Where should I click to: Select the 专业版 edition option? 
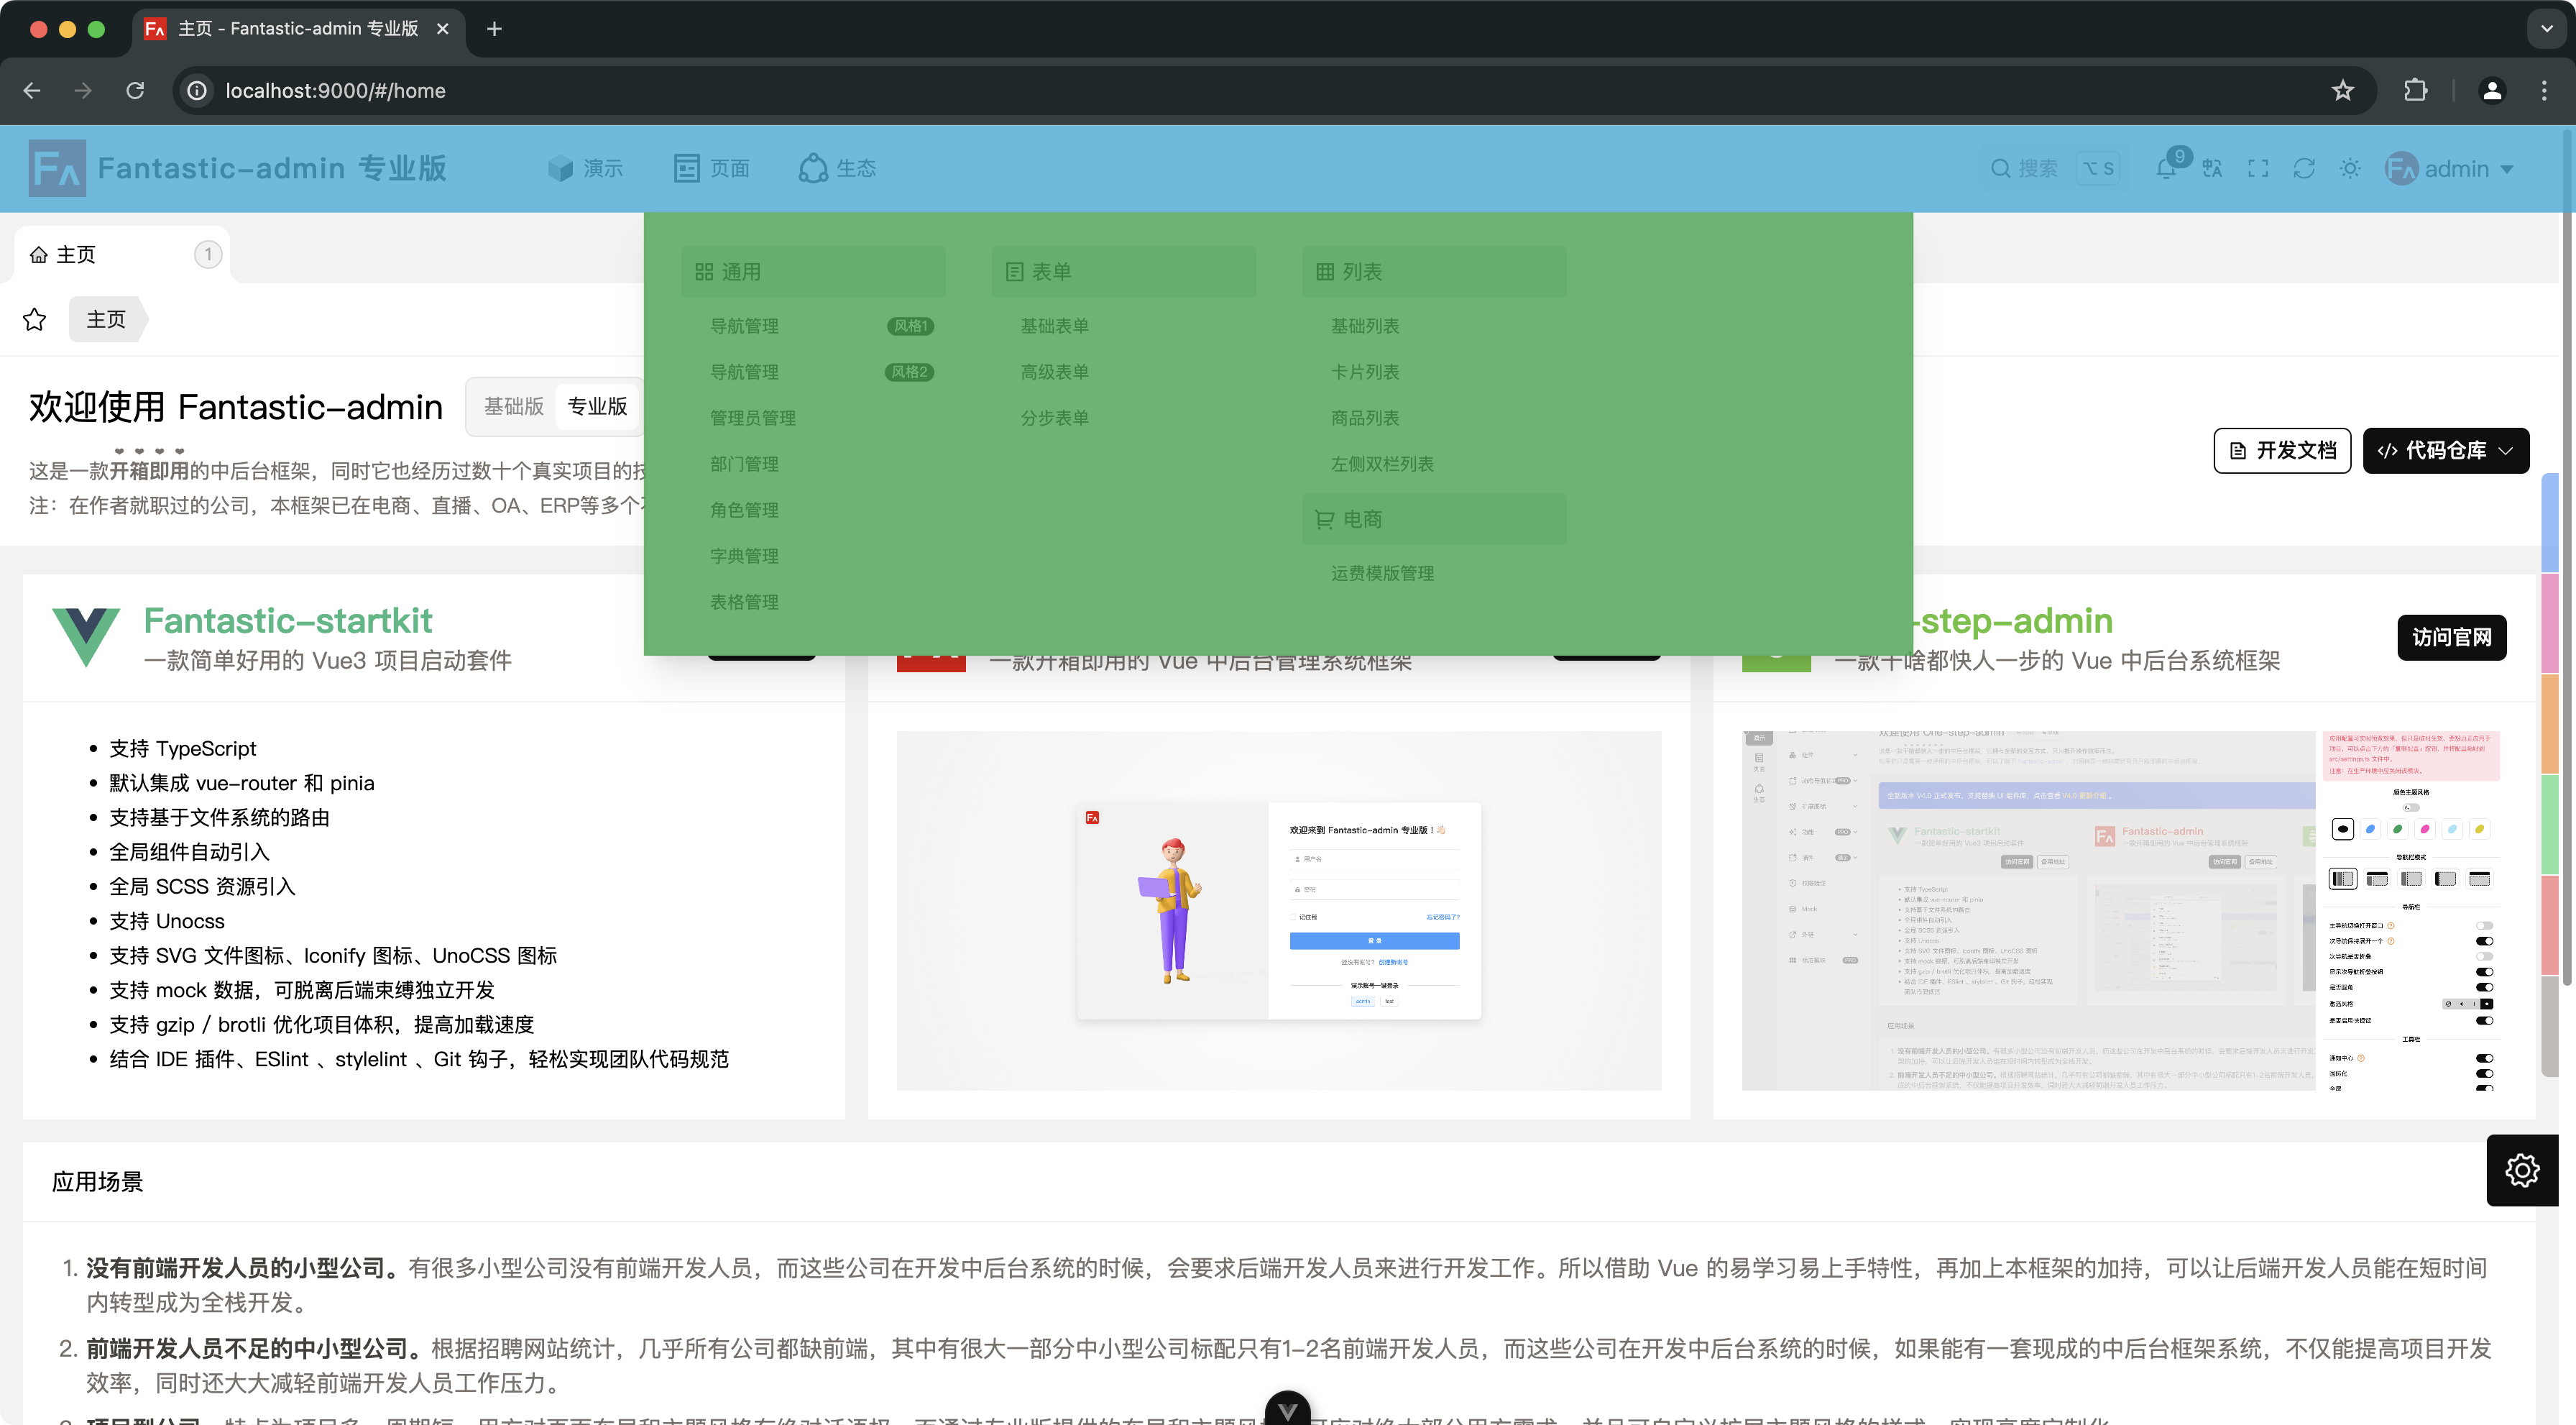point(597,406)
